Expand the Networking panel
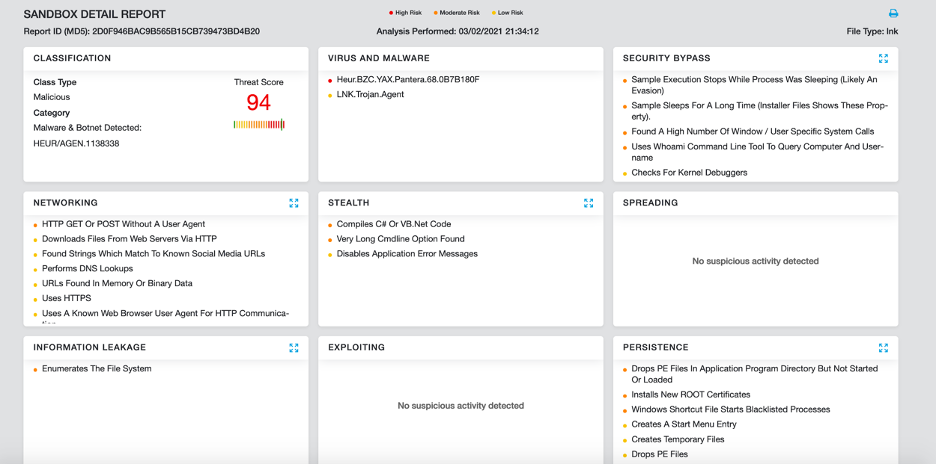The image size is (936, 464). click(x=293, y=203)
